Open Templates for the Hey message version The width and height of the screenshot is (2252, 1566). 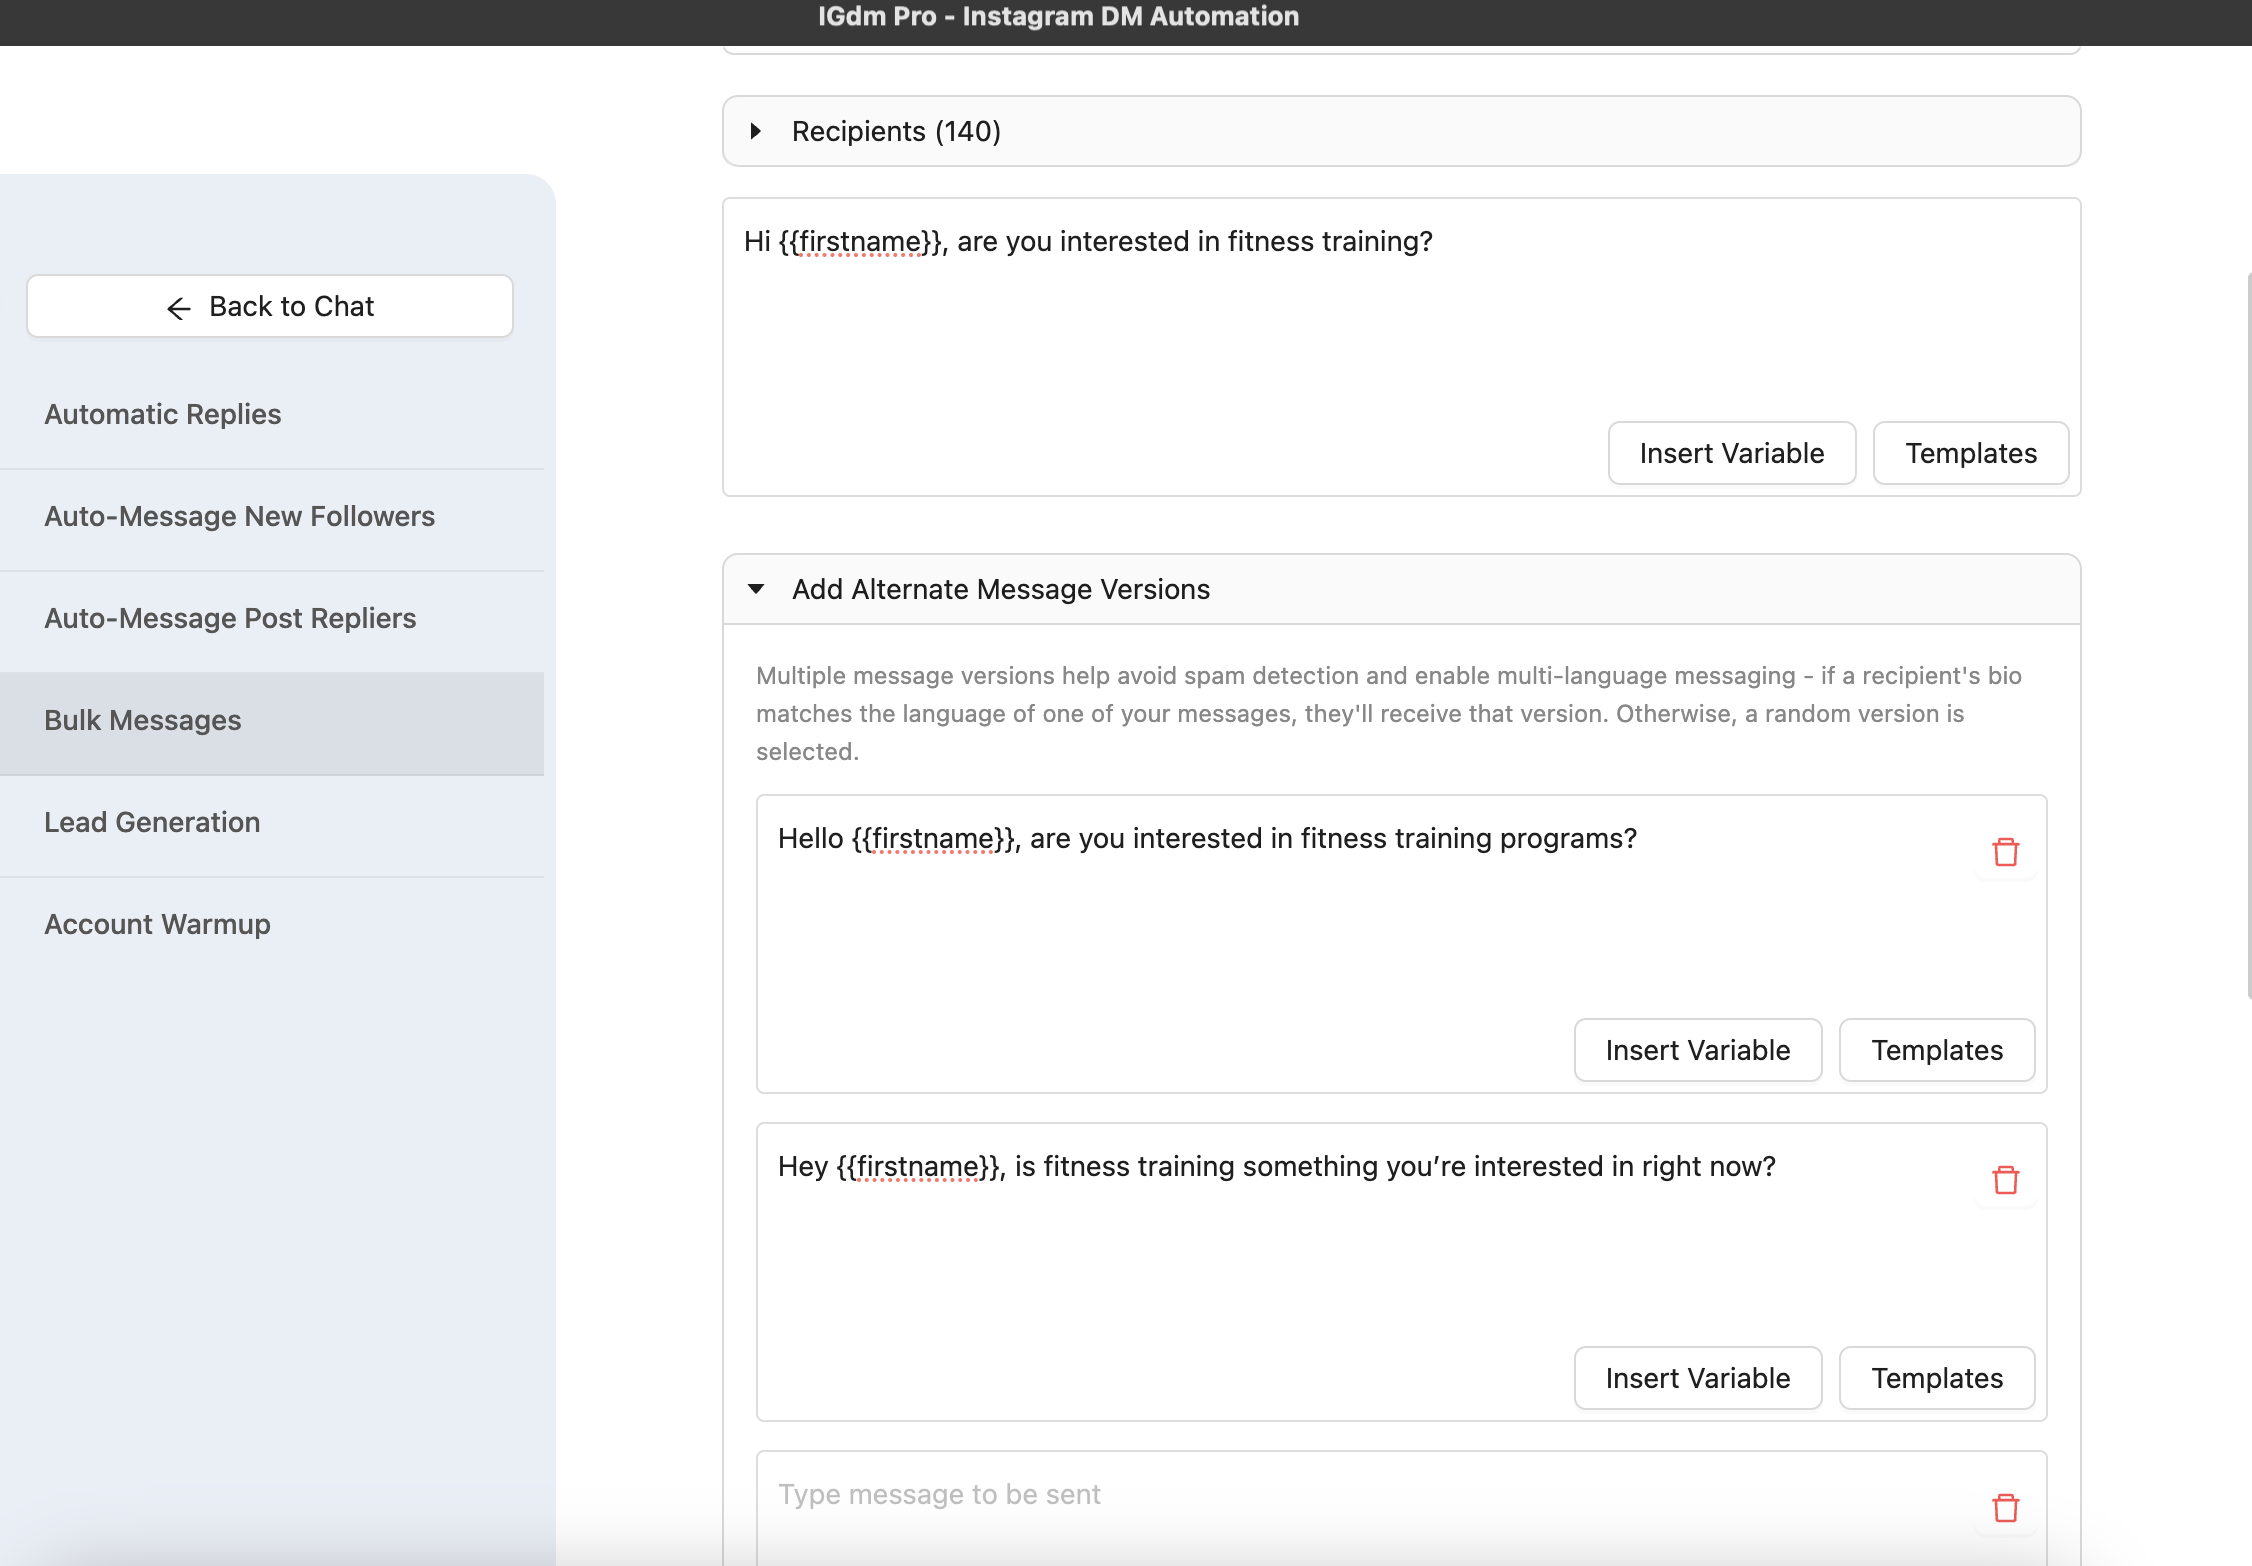1936,1377
